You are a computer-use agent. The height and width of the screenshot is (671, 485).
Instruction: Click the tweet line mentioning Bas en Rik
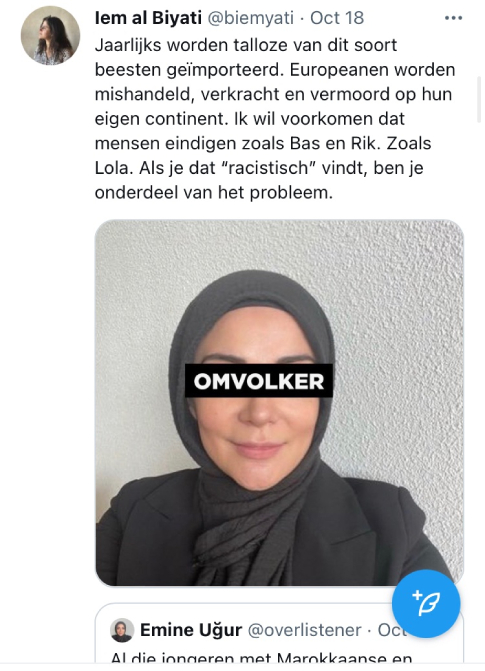tap(263, 143)
